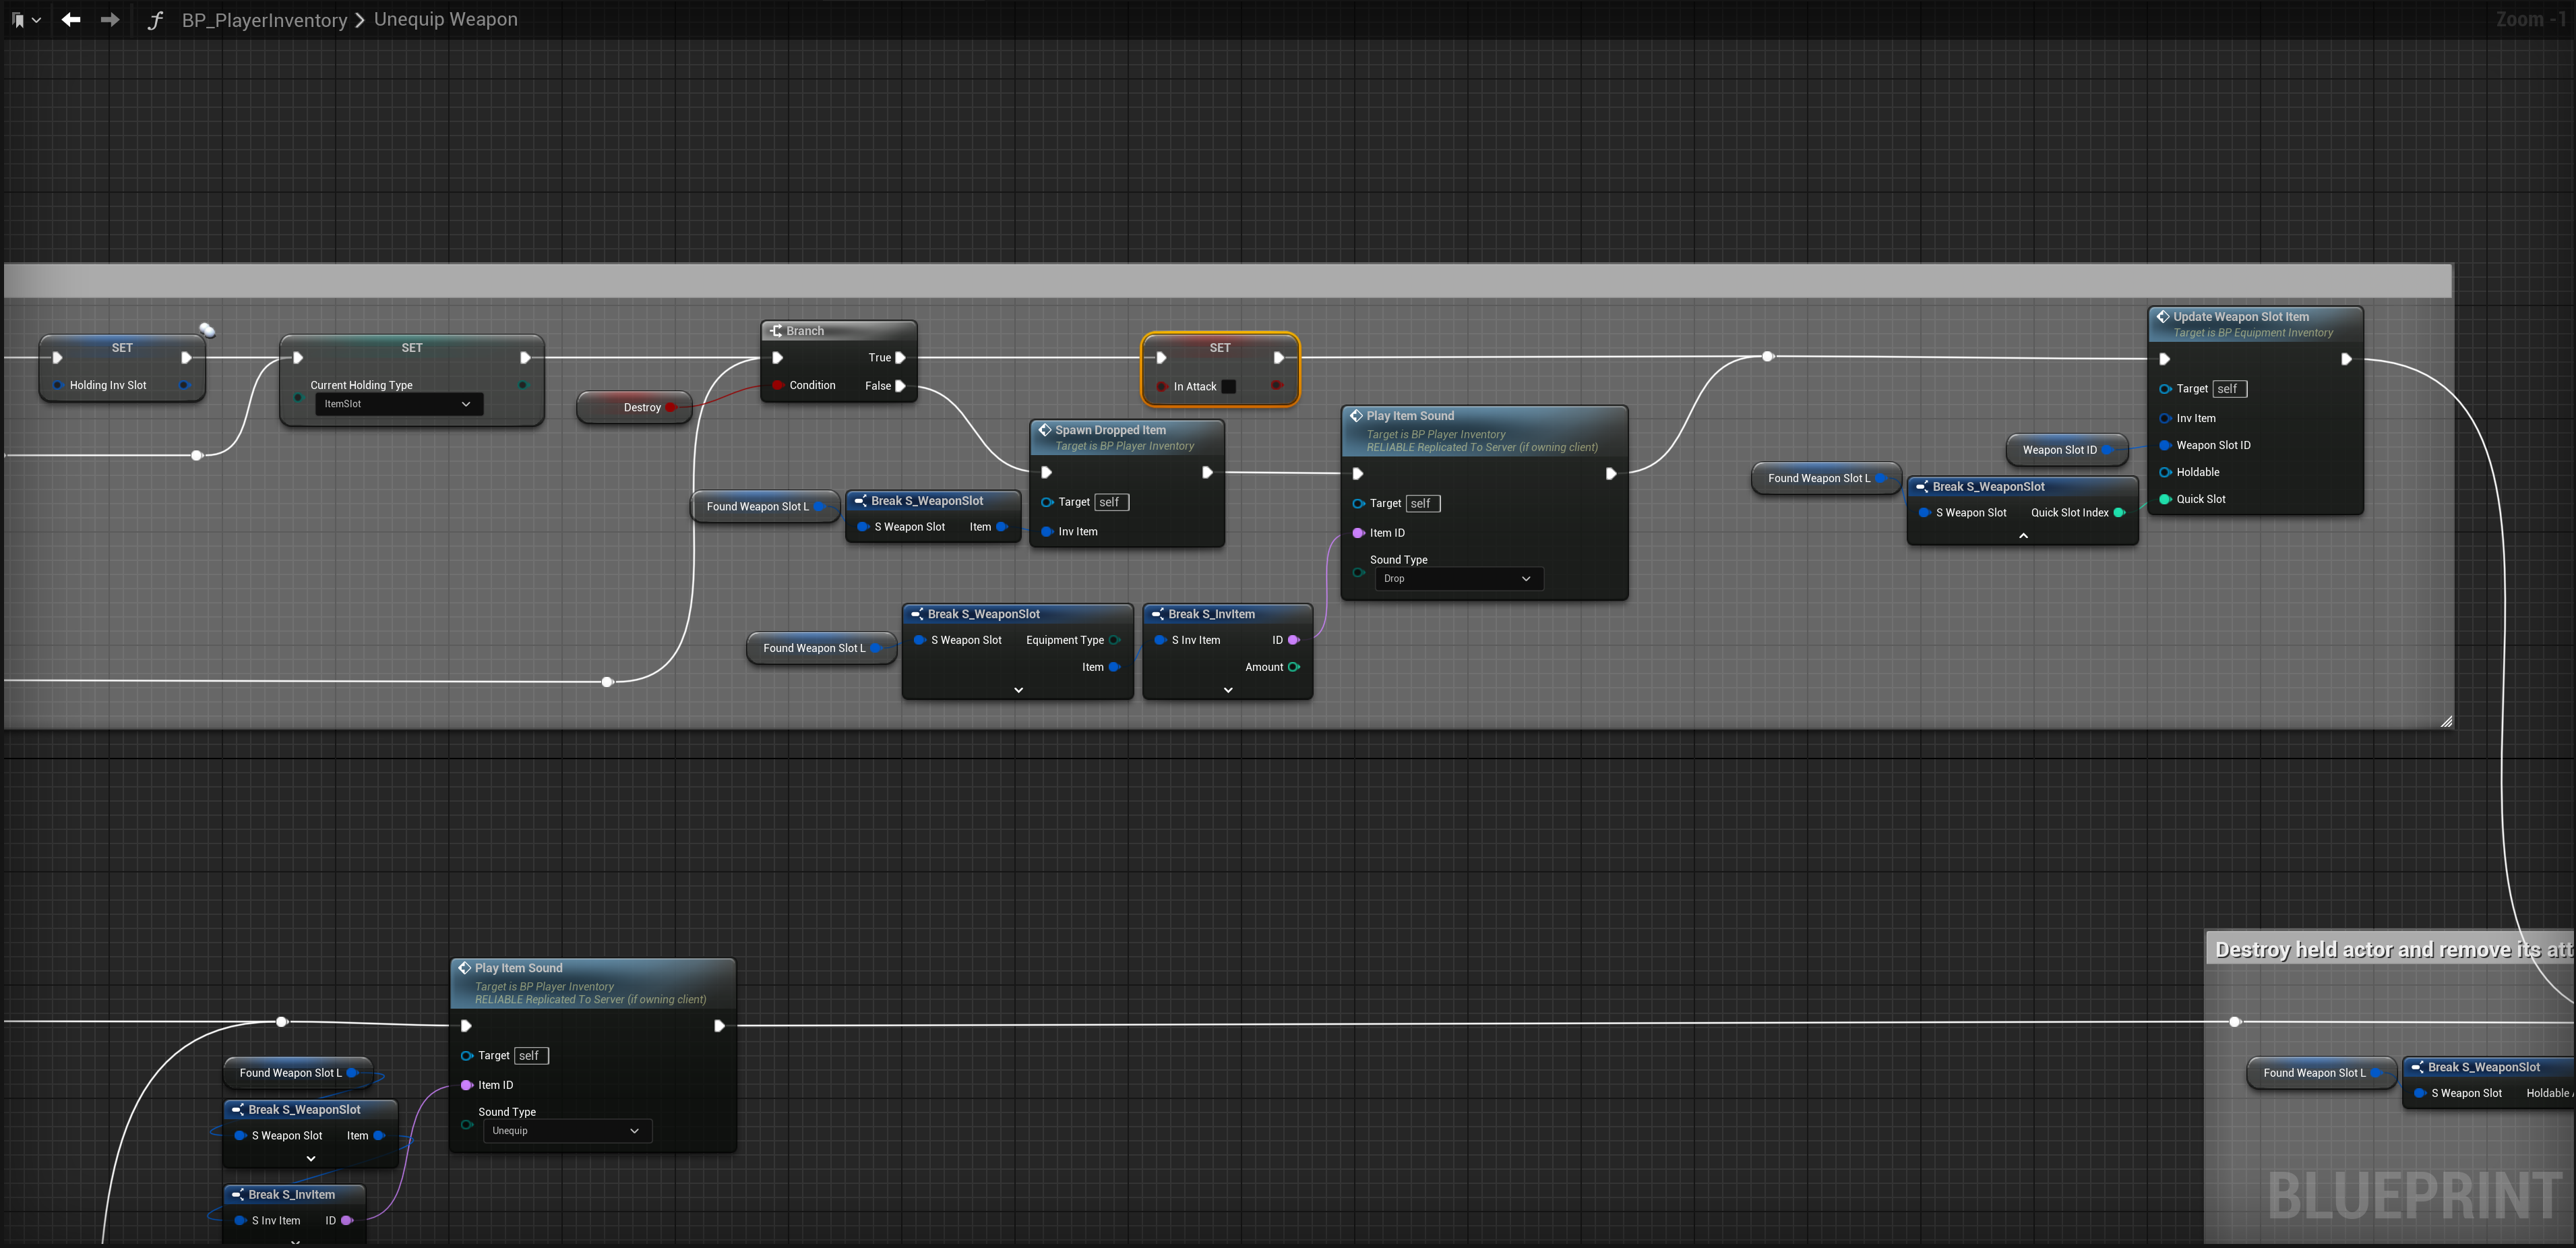Image resolution: width=2576 pixels, height=1248 pixels.
Task: Click the forward navigation arrow
Action: [x=110, y=19]
